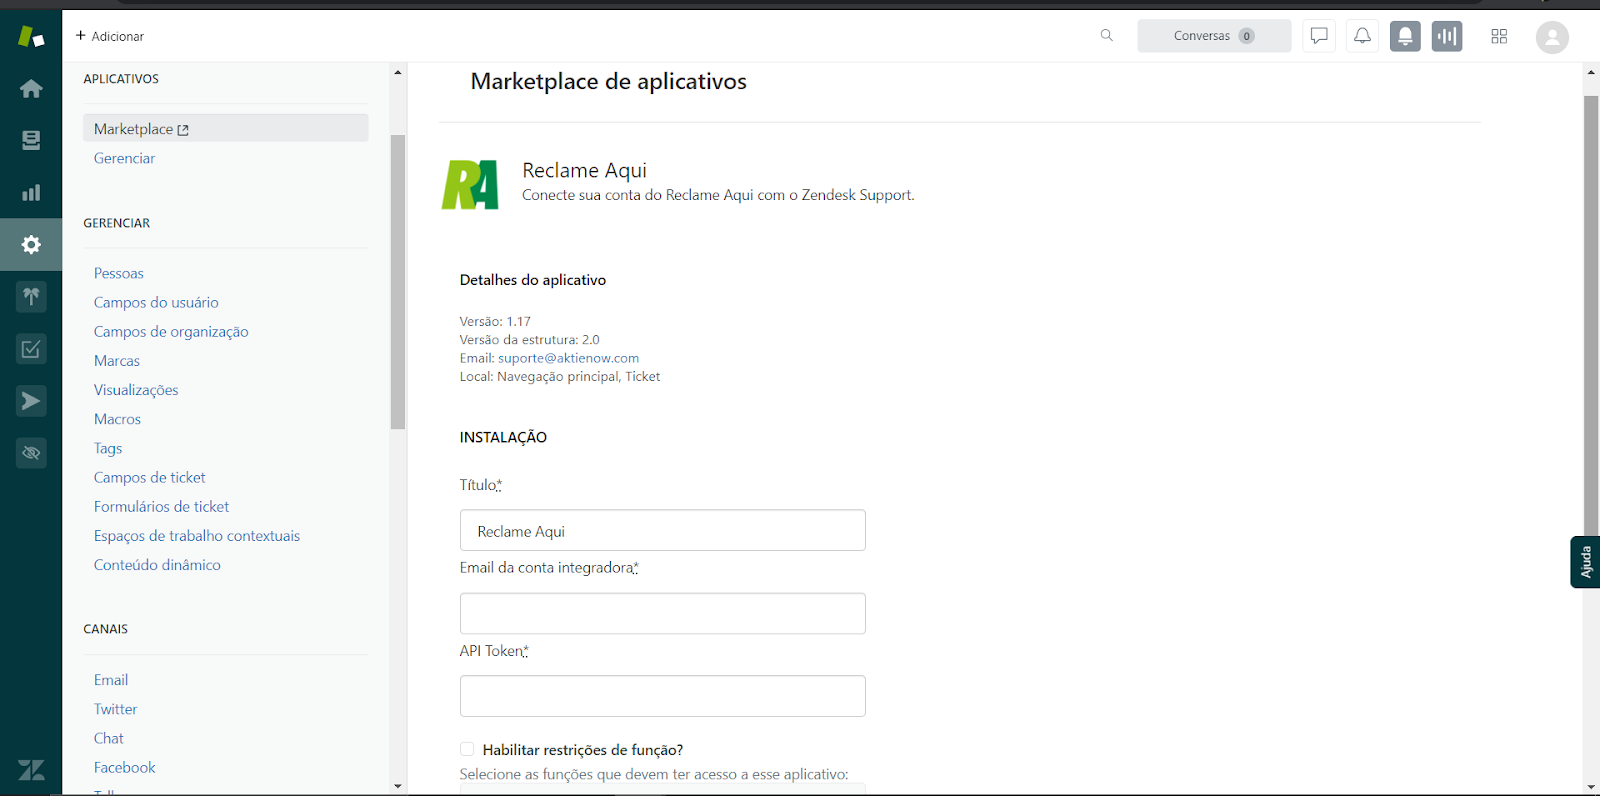Enable Habilitar restrições de função checkbox
The width and height of the screenshot is (1600, 796).
[467, 749]
